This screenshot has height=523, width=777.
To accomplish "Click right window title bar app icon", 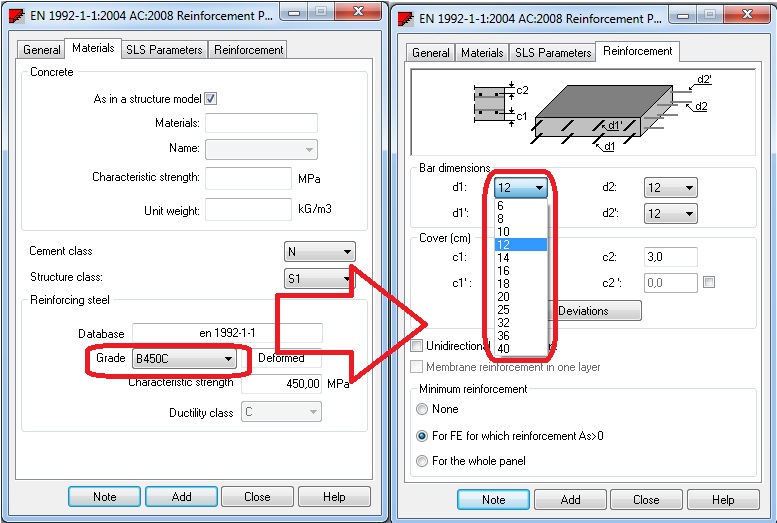I will [406, 18].
